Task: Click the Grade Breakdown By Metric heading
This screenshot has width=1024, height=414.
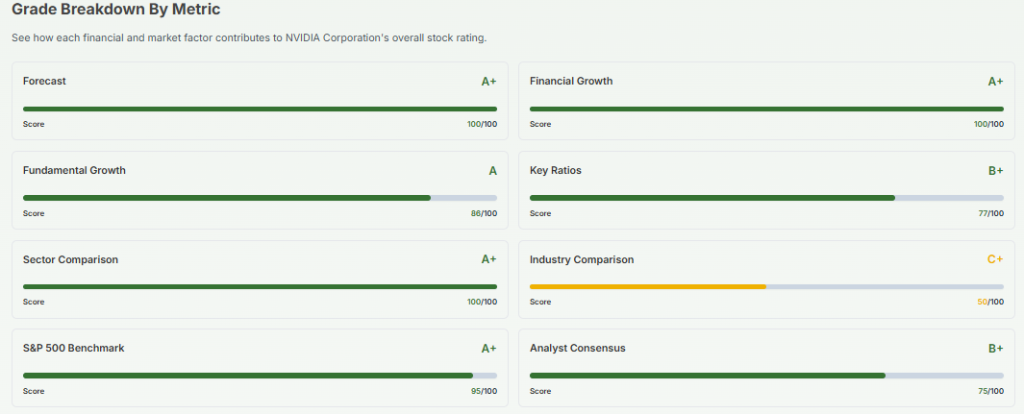Action: coord(116,9)
